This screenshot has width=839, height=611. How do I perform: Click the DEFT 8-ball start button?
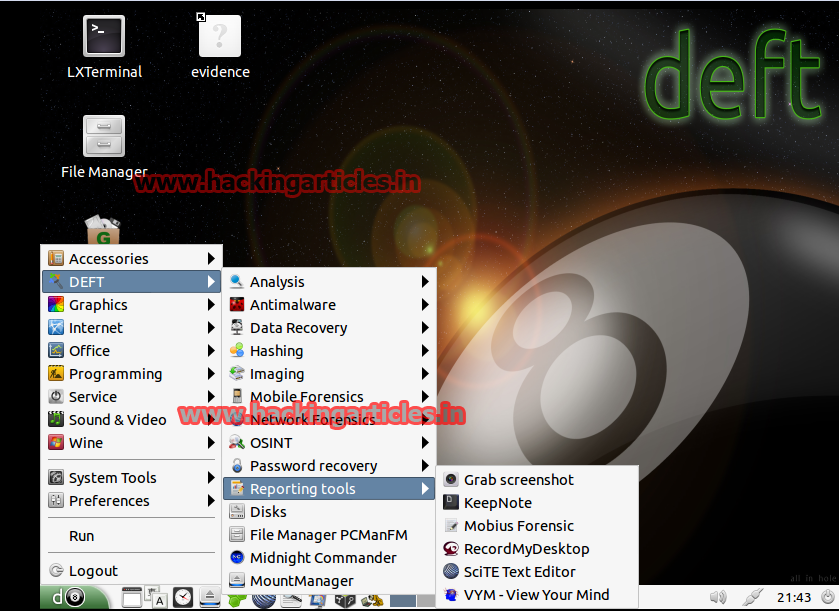pos(74,597)
